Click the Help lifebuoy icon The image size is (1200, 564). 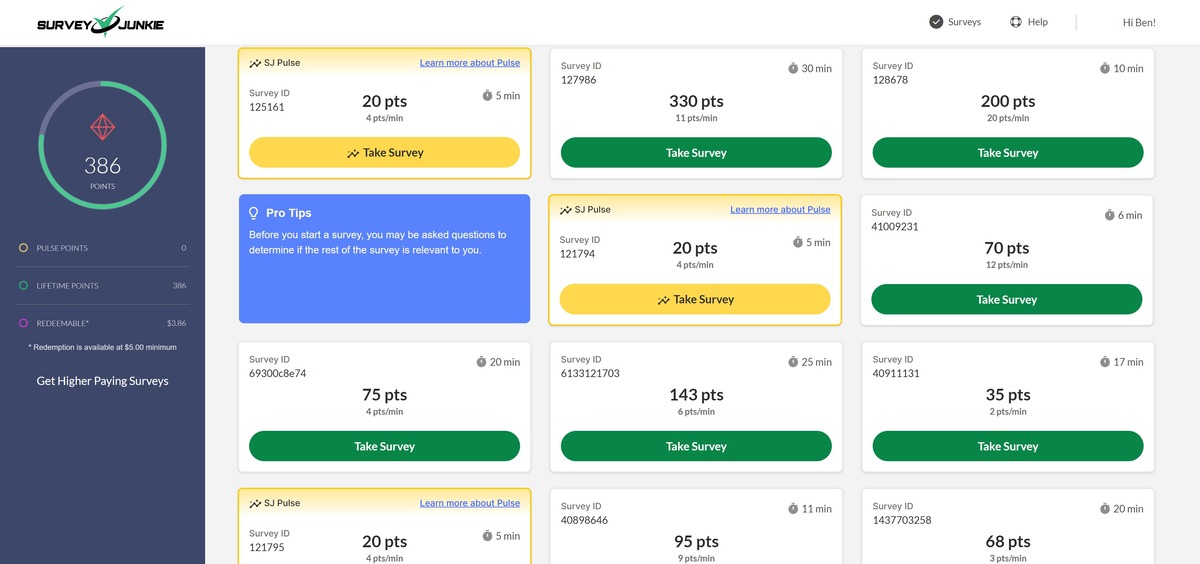(1016, 22)
